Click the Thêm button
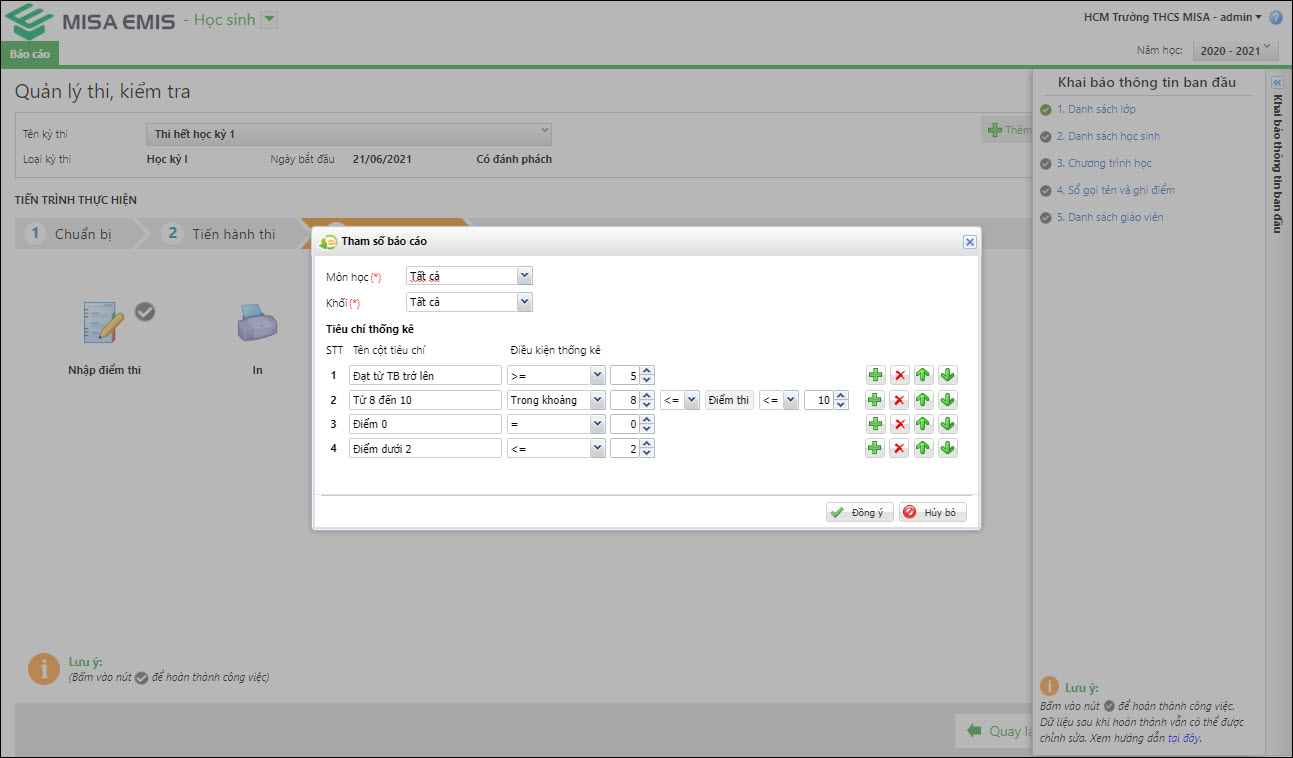 pos(1006,130)
